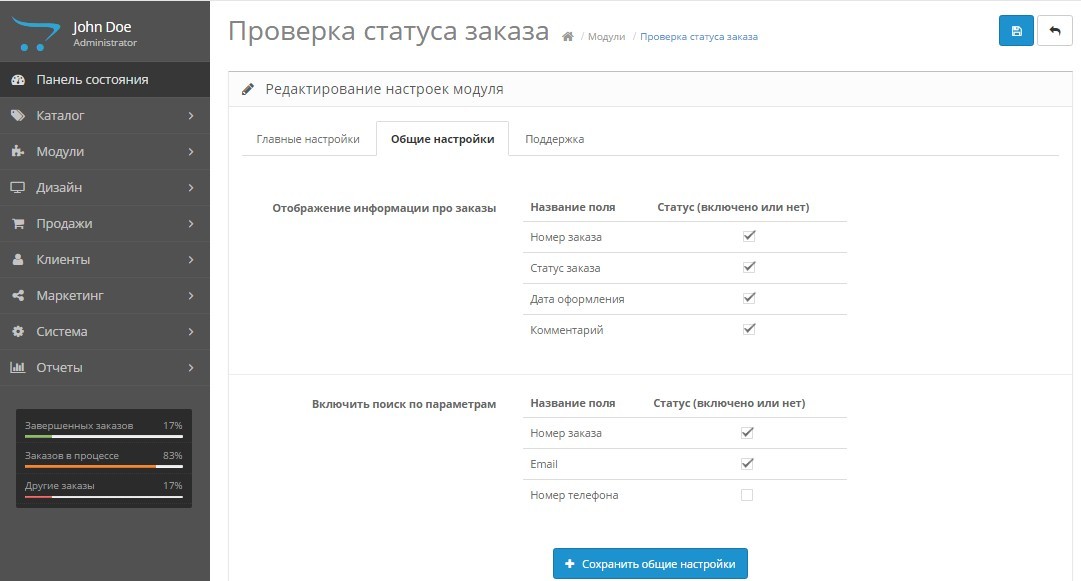Expand the Модули menu chevron
The width and height of the screenshot is (1081, 581).
(191, 152)
